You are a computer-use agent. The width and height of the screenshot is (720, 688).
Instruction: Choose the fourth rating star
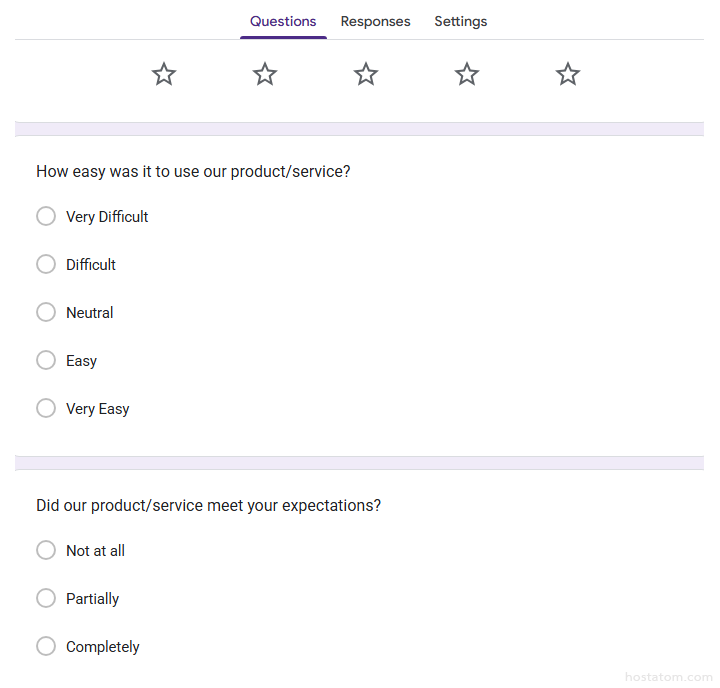[467, 74]
